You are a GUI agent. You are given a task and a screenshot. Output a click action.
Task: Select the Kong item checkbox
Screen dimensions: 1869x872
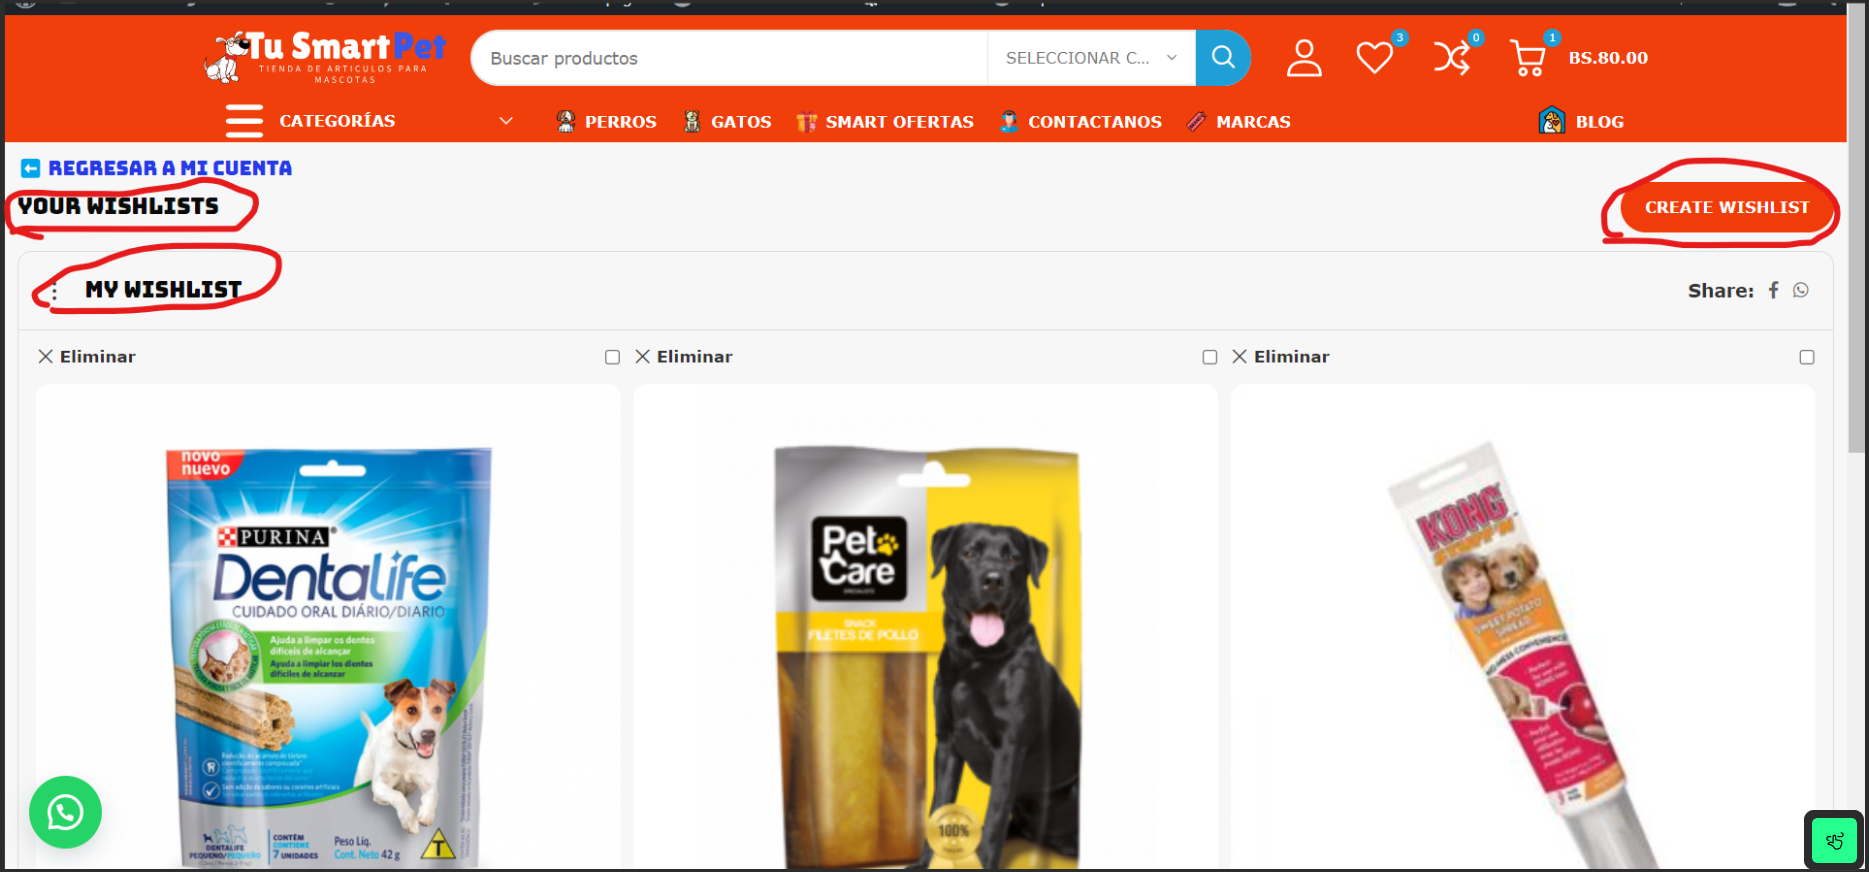1807,357
